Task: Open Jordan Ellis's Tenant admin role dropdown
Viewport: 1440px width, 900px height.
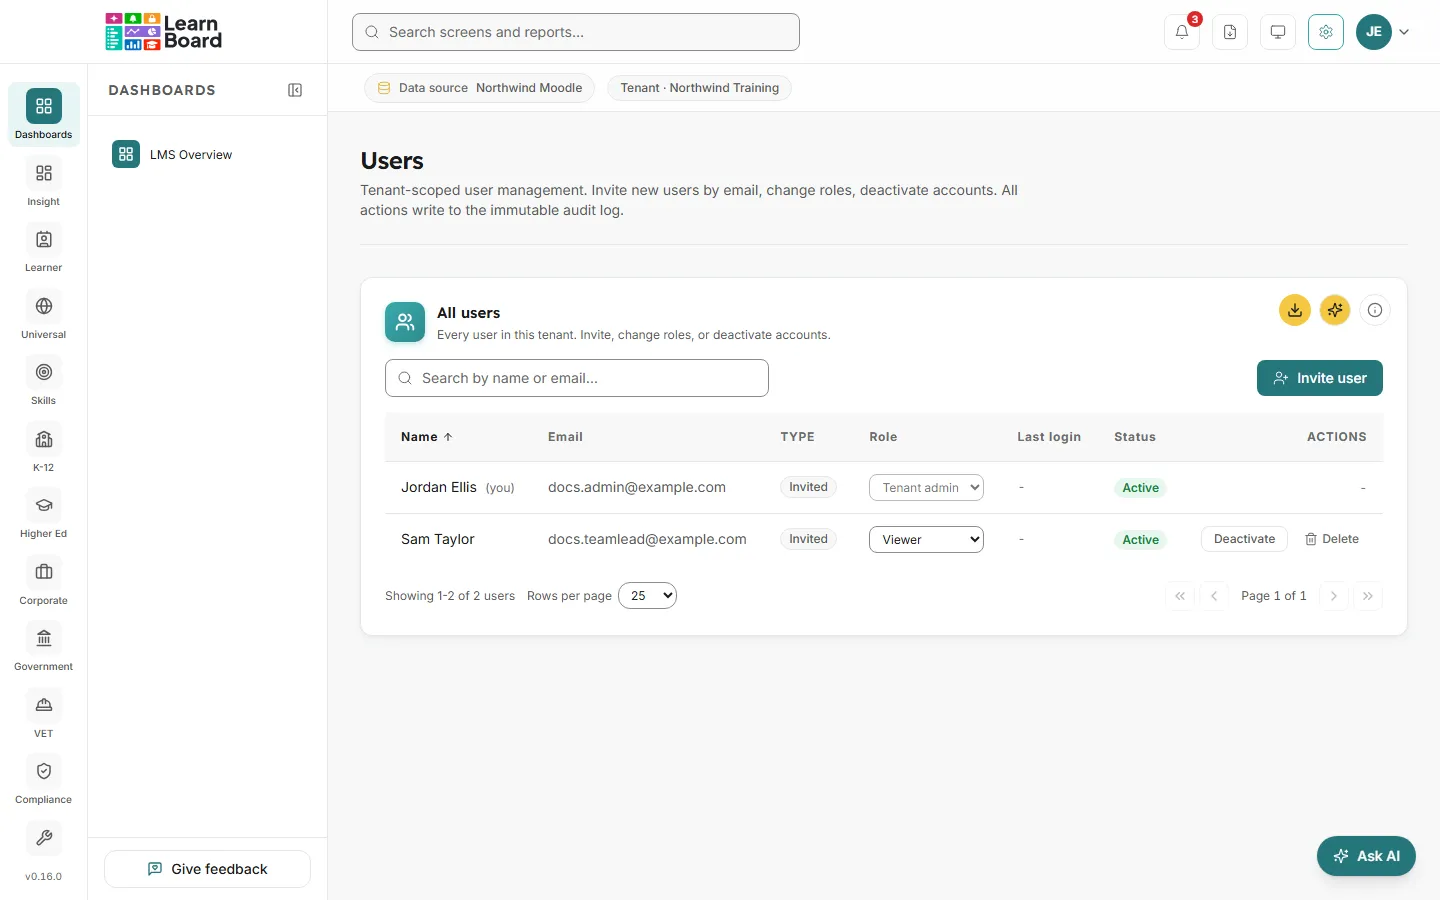Action: 926,487
